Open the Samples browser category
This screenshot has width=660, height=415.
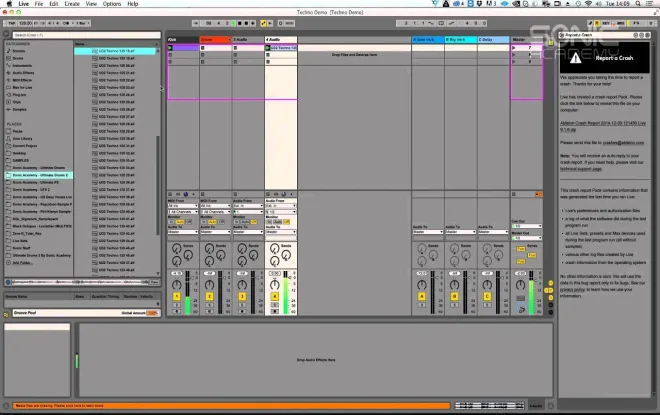click(19, 109)
